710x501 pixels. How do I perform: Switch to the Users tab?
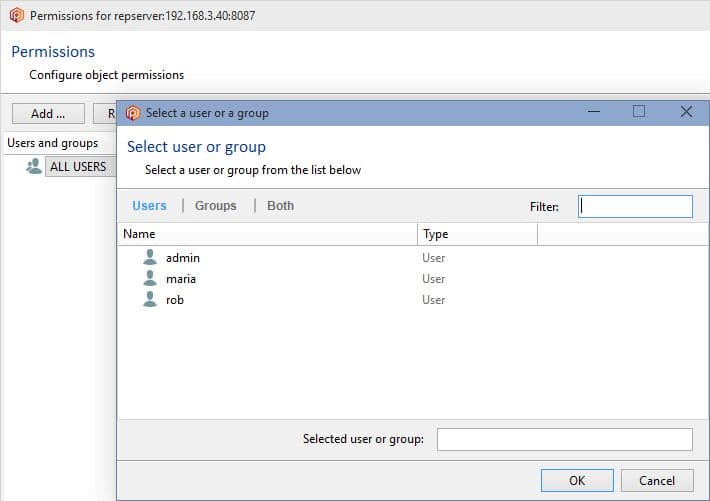pyautogui.click(x=149, y=206)
